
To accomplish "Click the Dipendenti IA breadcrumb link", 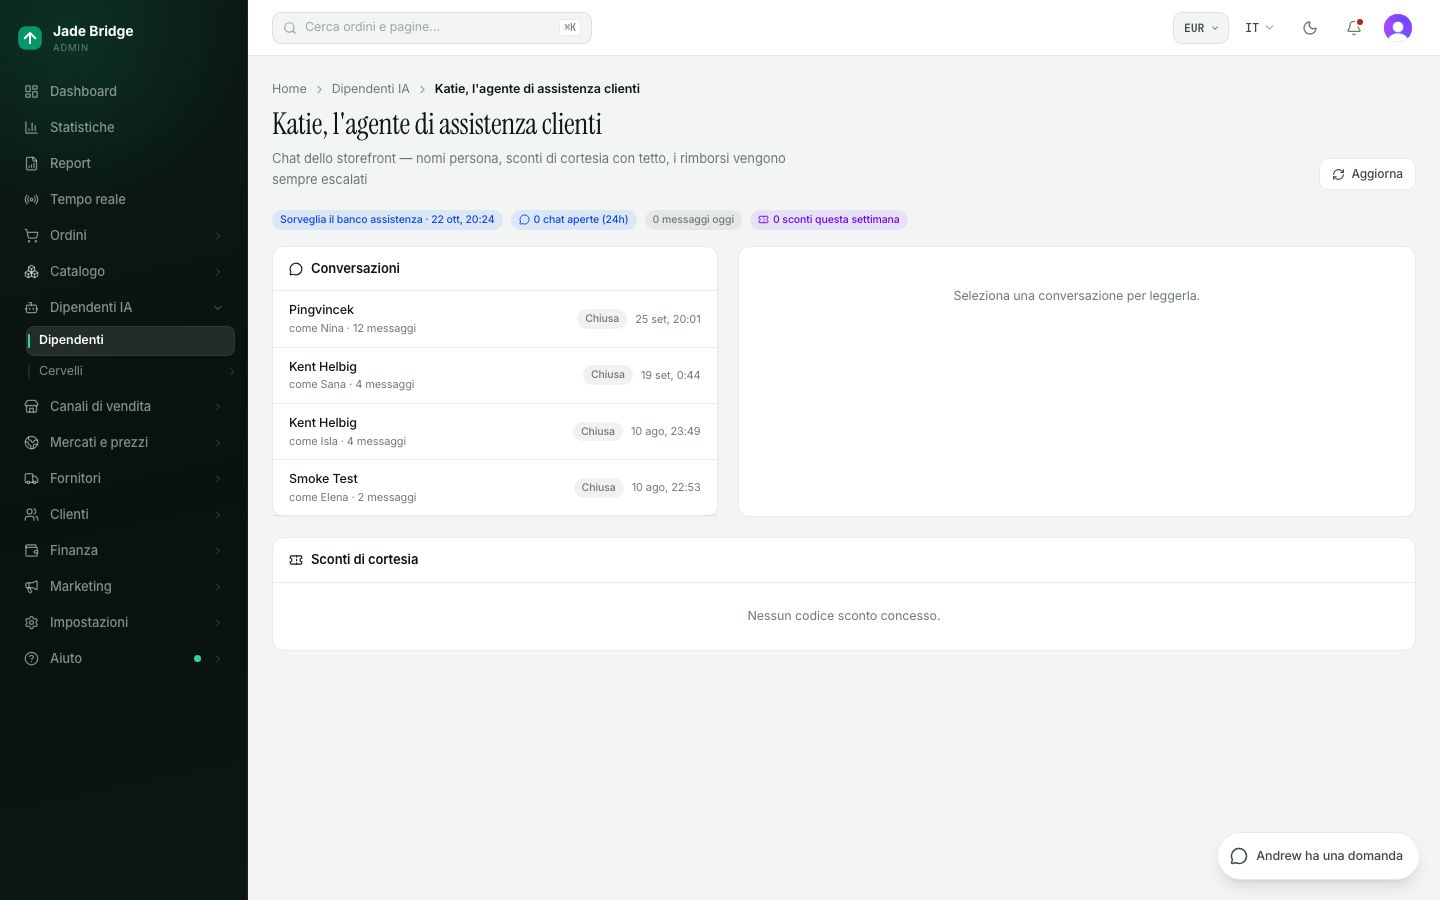I will click(370, 89).
